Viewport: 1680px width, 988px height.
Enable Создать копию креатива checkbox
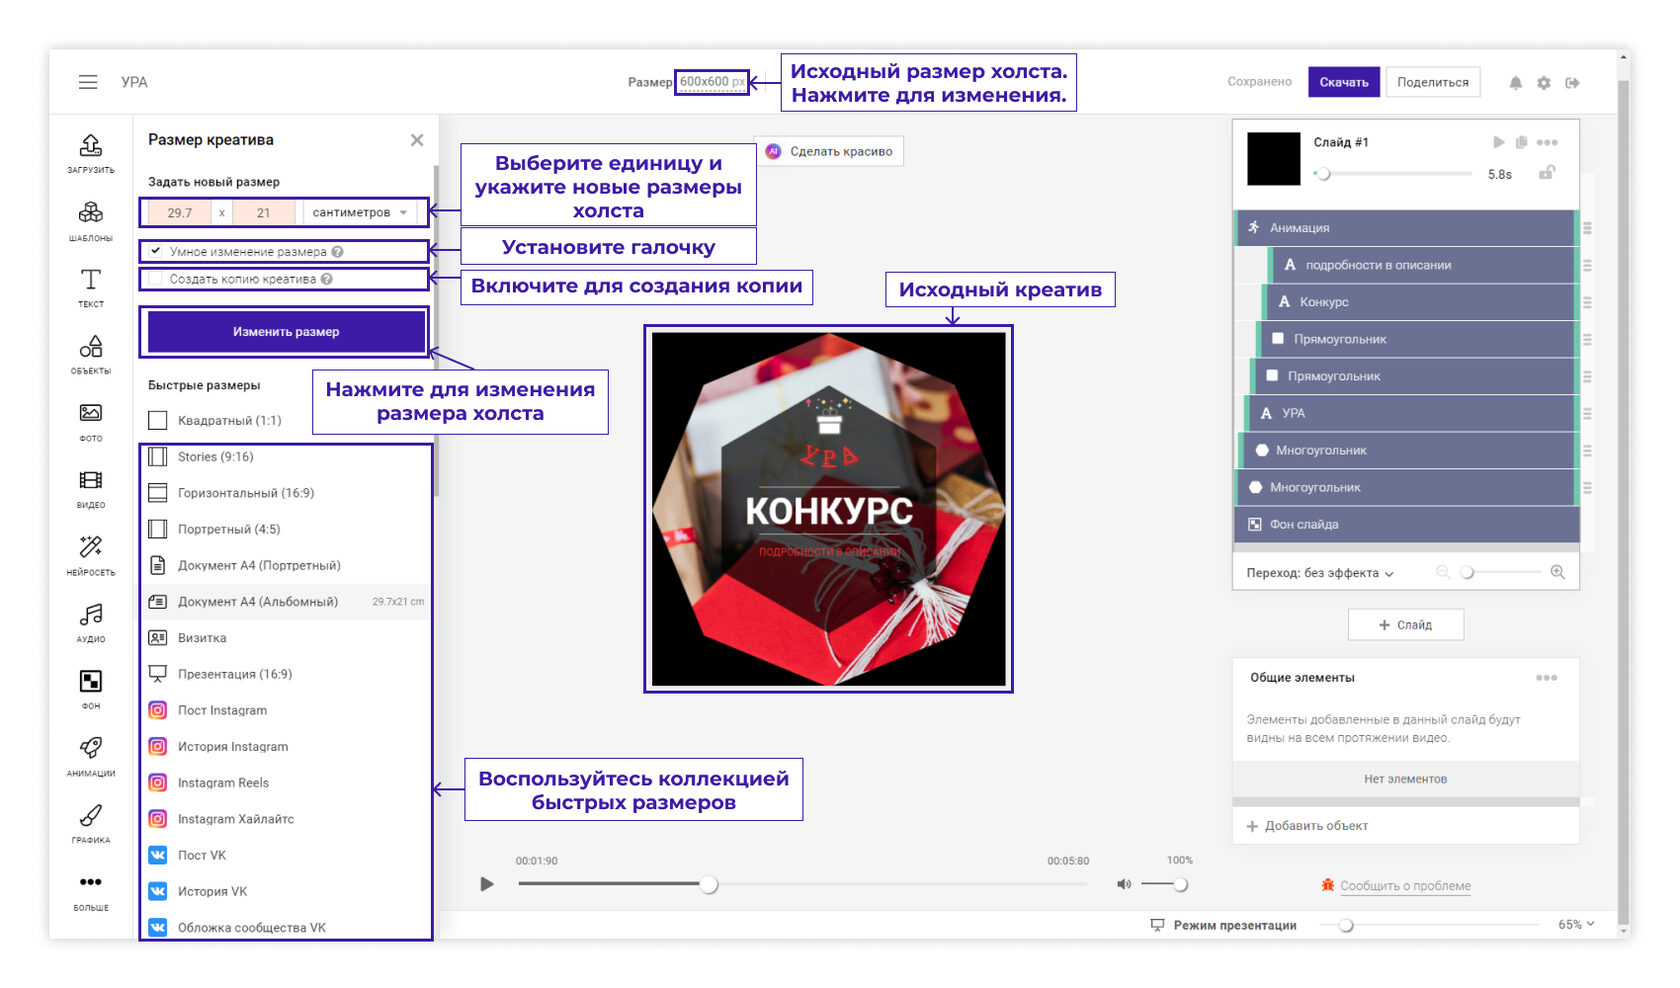tap(156, 279)
